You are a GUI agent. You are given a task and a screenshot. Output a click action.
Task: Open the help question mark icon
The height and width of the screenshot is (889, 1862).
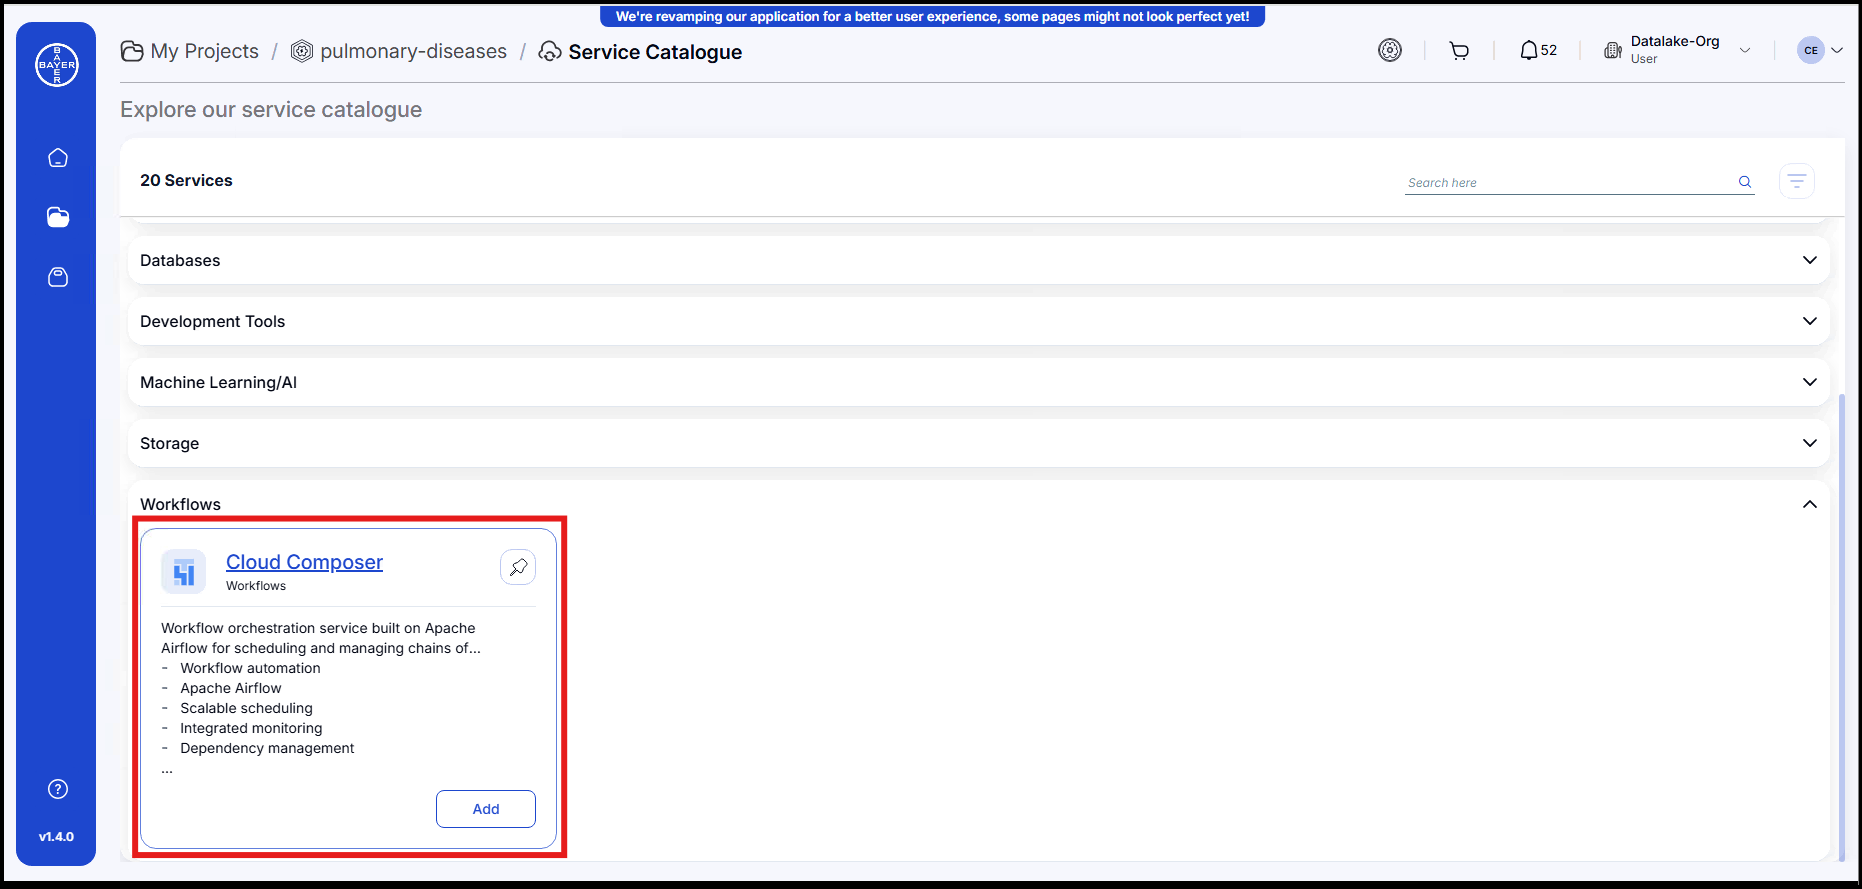[x=58, y=789]
